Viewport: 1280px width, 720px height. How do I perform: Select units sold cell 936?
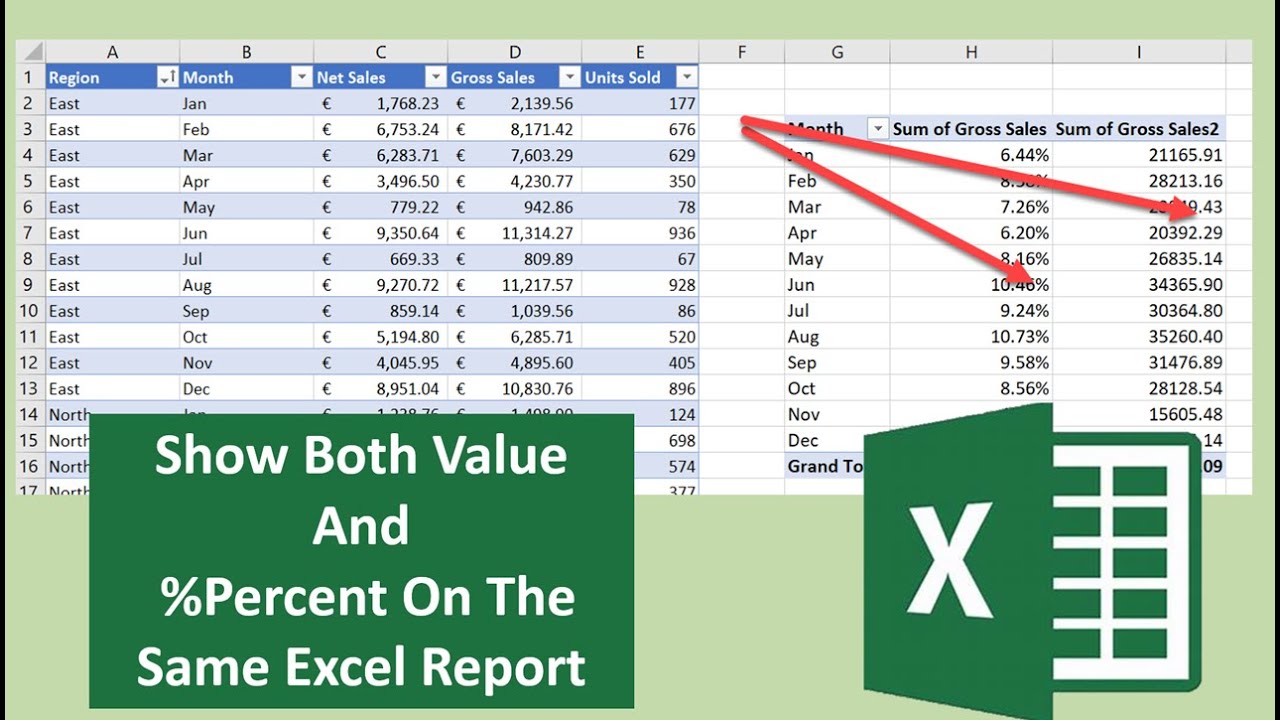(x=640, y=233)
